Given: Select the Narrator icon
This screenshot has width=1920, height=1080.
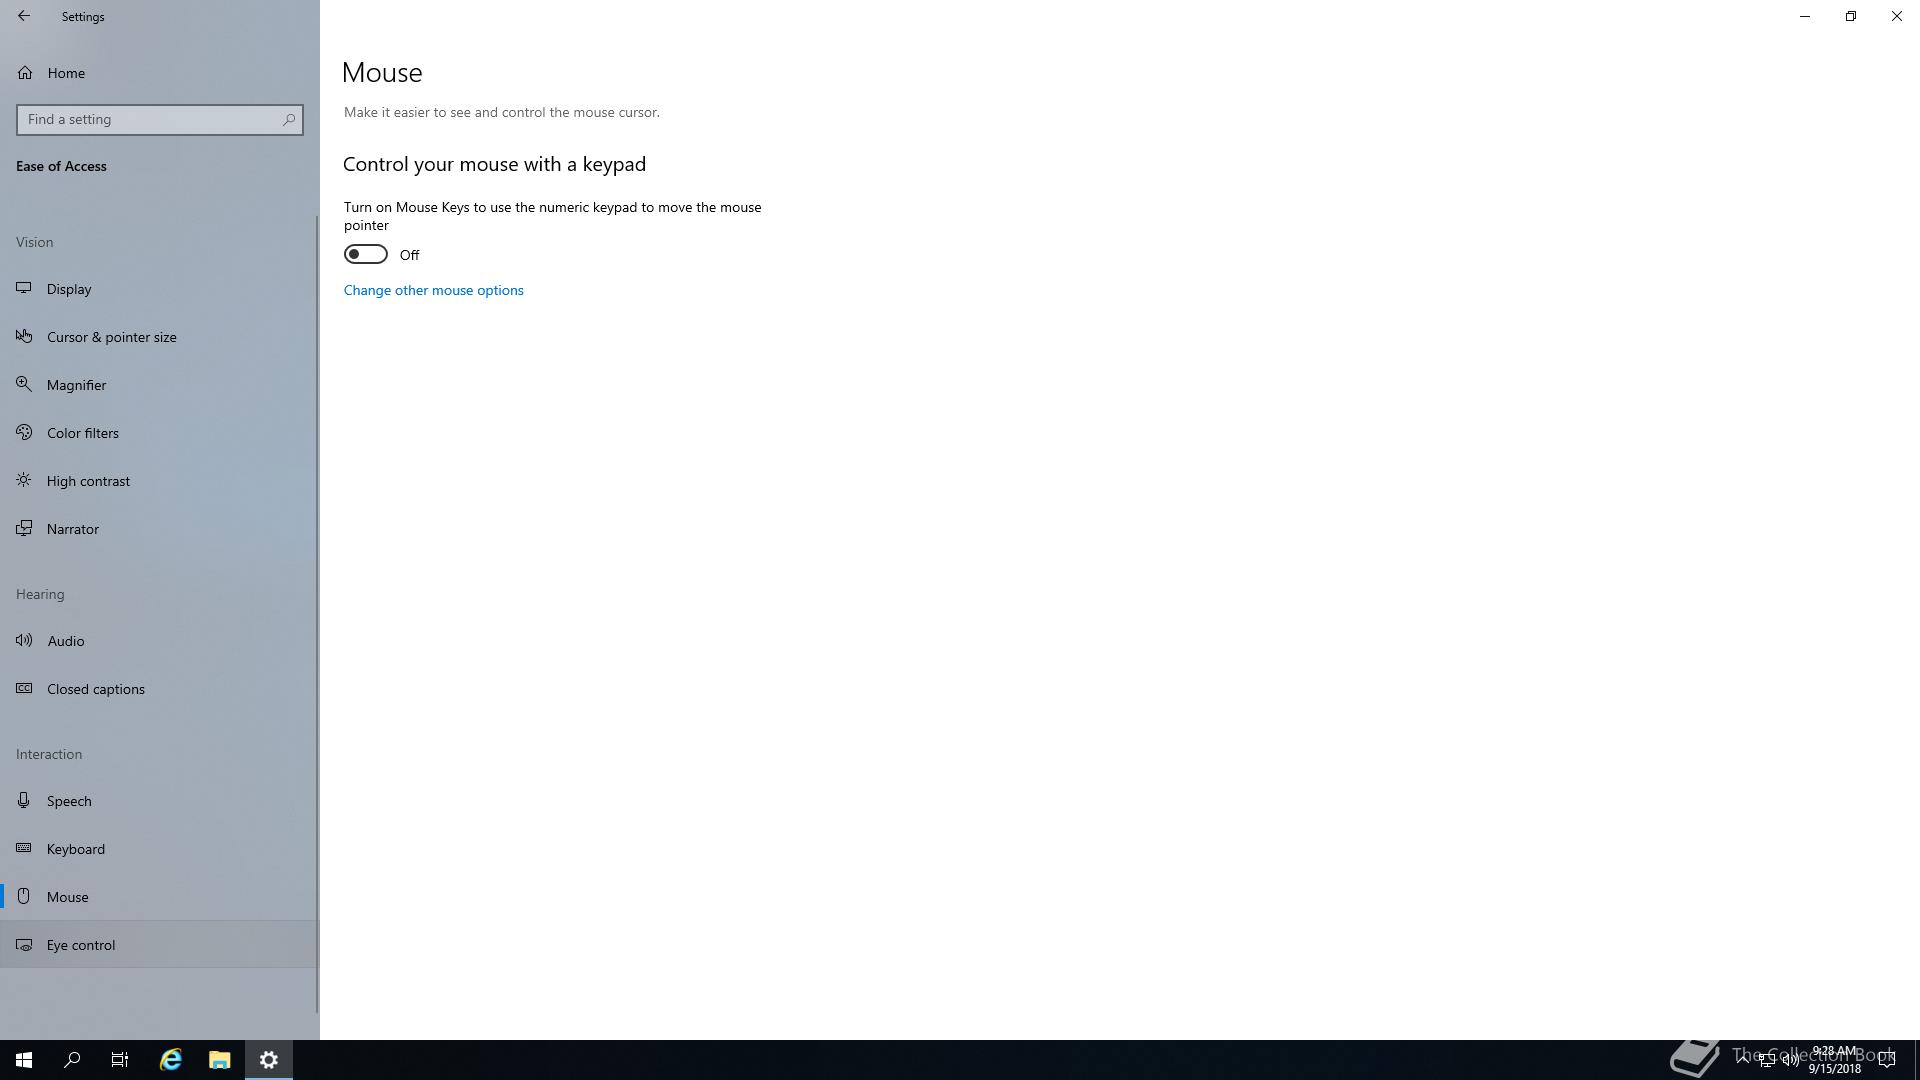Looking at the screenshot, I should point(24,528).
